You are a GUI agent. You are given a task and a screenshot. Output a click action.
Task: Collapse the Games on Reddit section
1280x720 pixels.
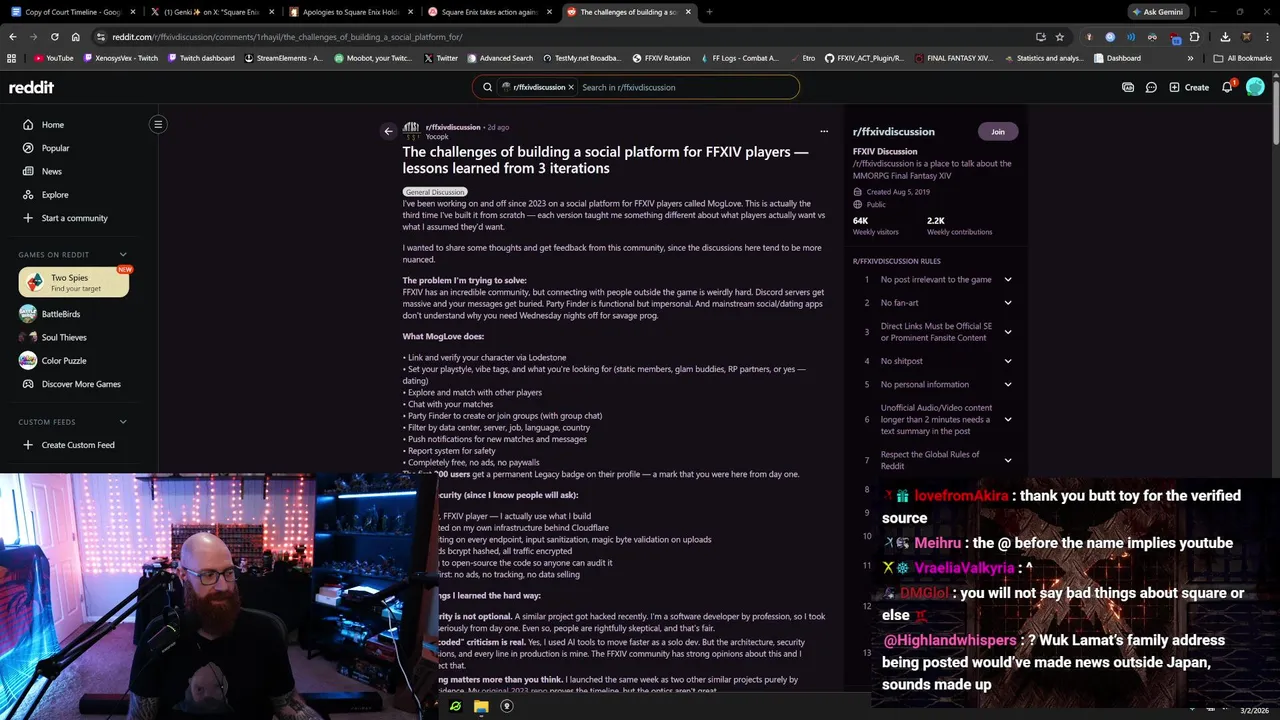(x=123, y=255)
